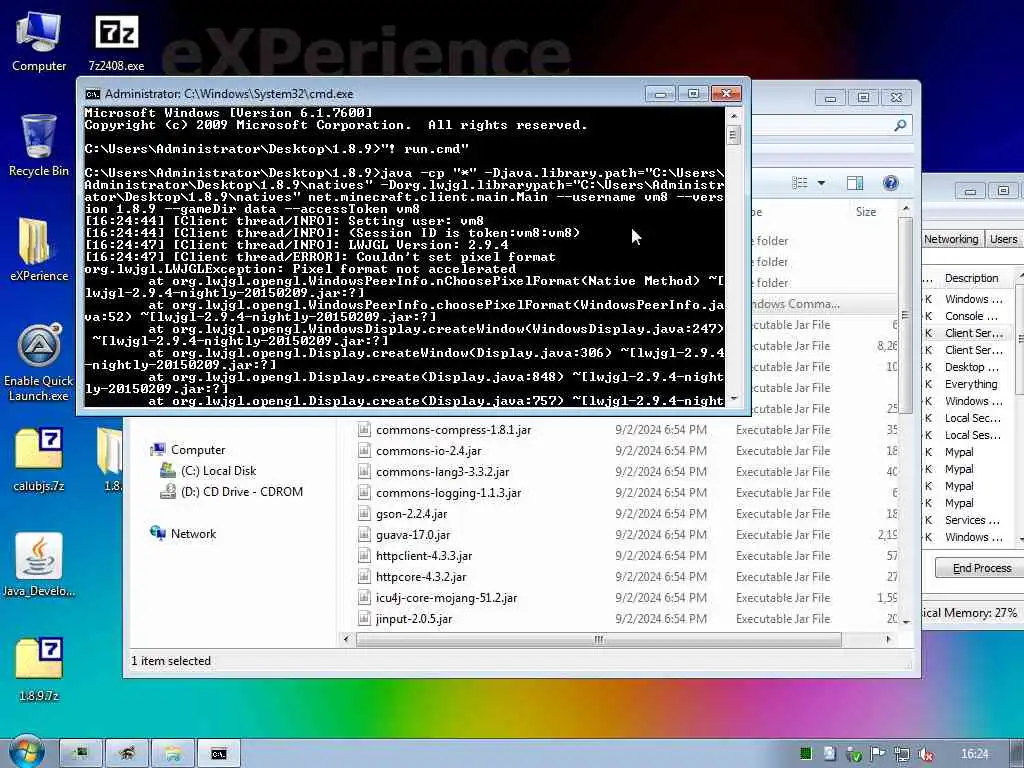Select Services process row in Task Manager
The width and height of the screenshot is (1024, 768).
click(x=970, y=520)
